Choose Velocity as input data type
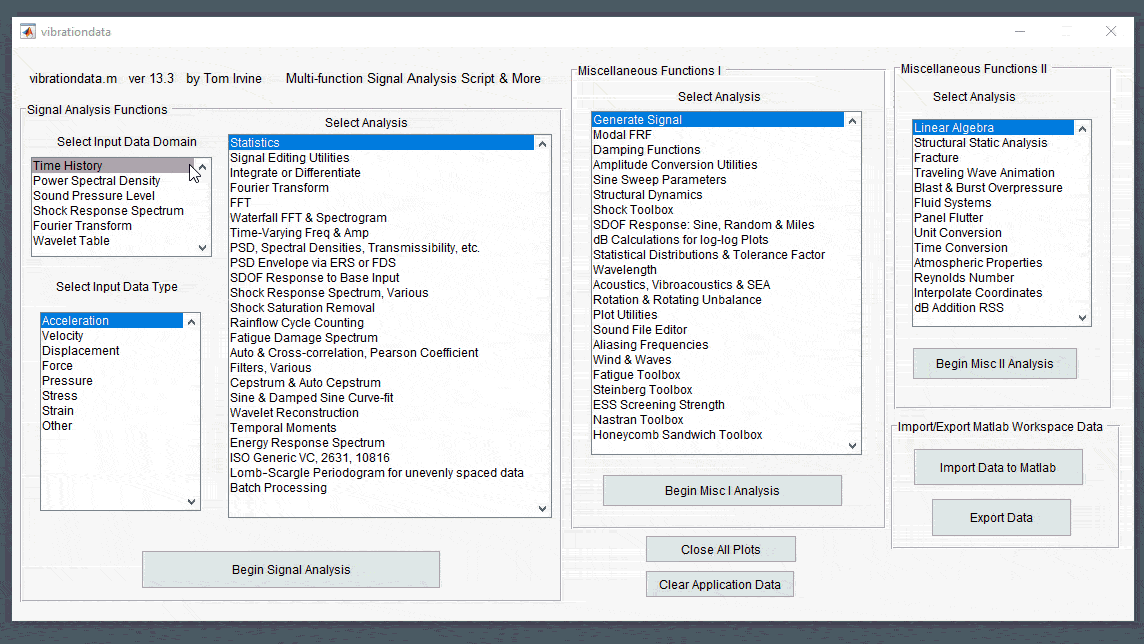 click(x=63, y=335)
